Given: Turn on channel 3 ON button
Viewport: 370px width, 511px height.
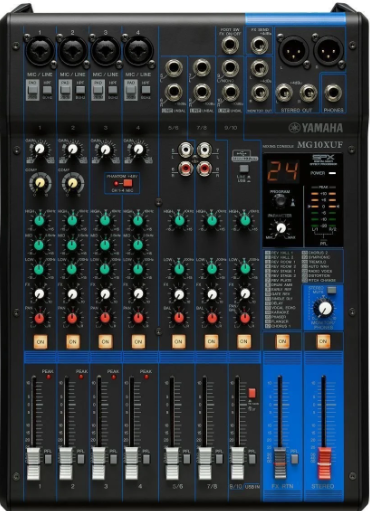Looking at the screenshot, I should (x=105, y=342).
